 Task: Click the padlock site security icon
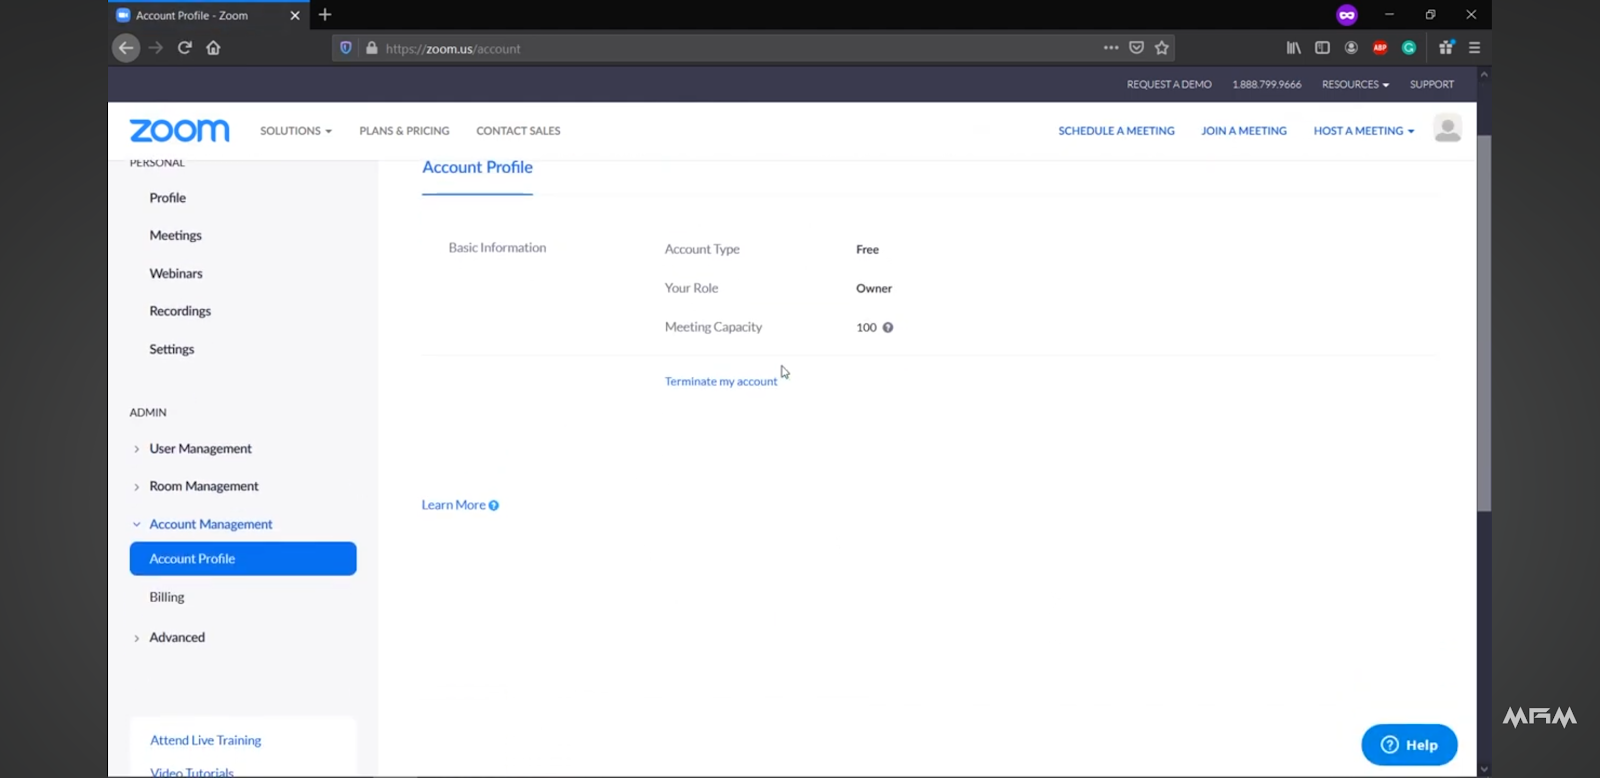(372, 48)
